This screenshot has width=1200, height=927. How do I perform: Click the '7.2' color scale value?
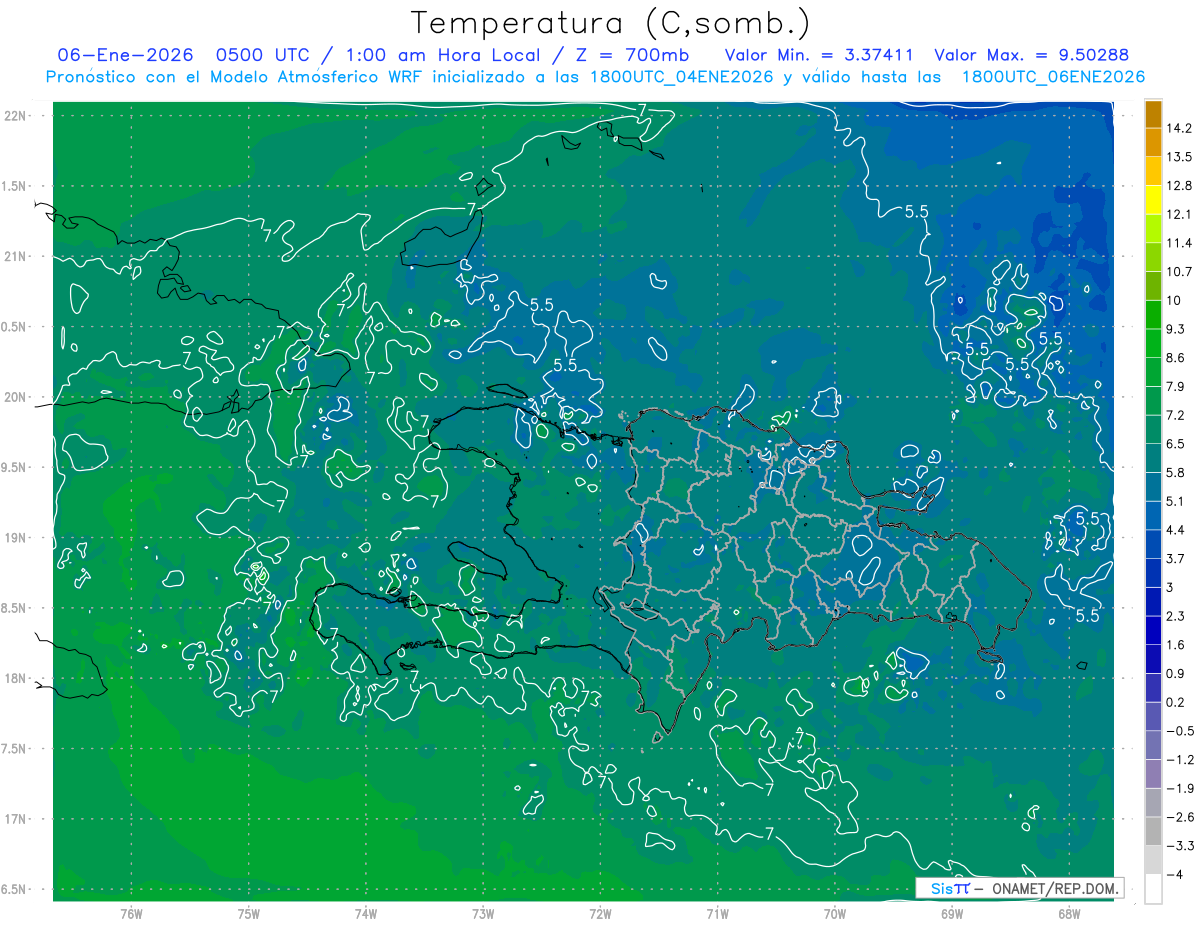click(x=1175, y=415)
